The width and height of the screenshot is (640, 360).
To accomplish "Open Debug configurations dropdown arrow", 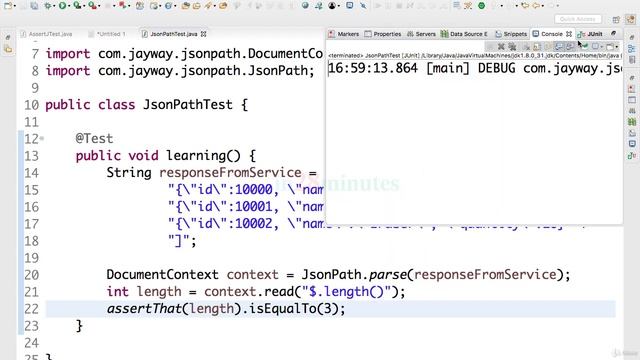I will coord(54,6).
